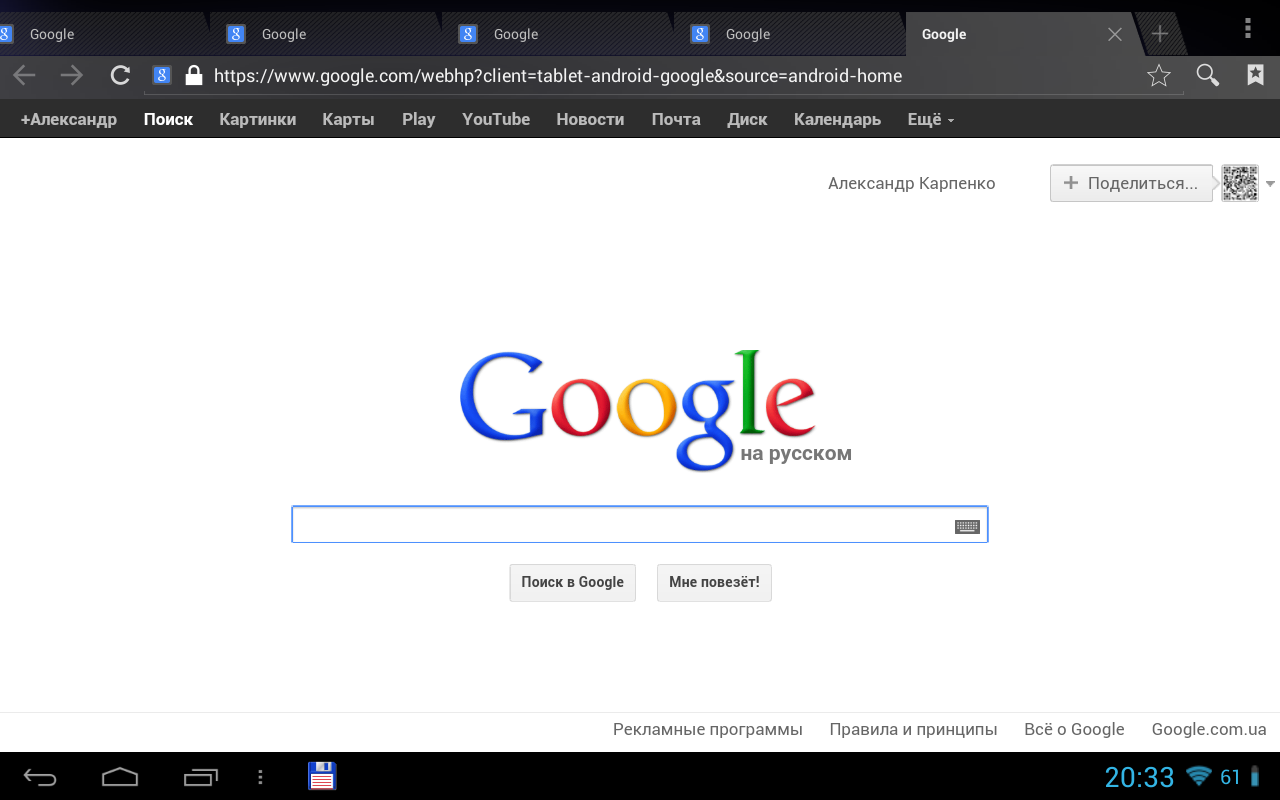Open Новости in Google bar
The width and height of the screenshot is (1280, 800).
pos(590,119)
